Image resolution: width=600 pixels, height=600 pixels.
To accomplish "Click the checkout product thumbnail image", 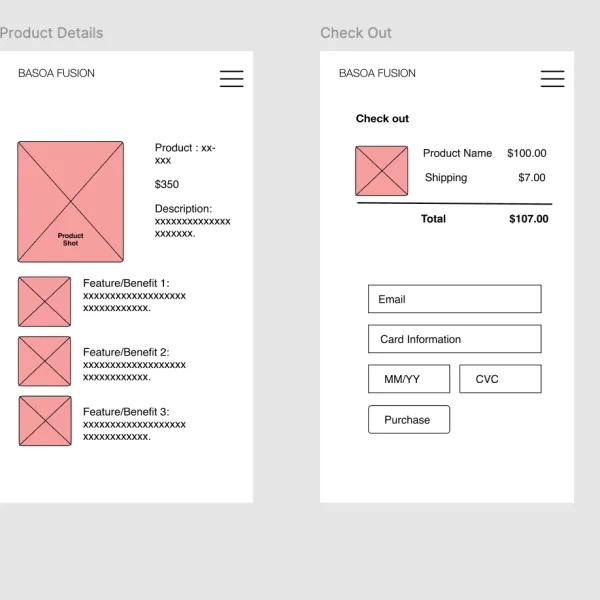I will 382,171.
